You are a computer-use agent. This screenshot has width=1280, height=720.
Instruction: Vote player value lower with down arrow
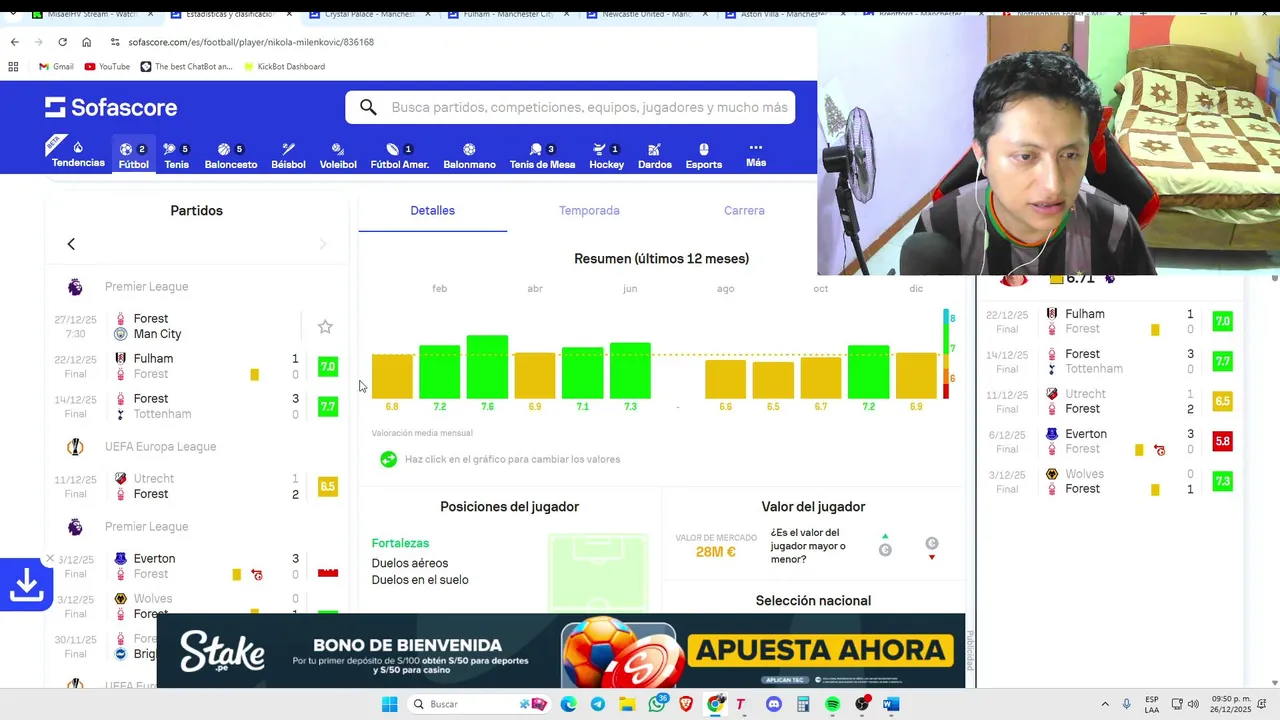click(x=932, y=549)
